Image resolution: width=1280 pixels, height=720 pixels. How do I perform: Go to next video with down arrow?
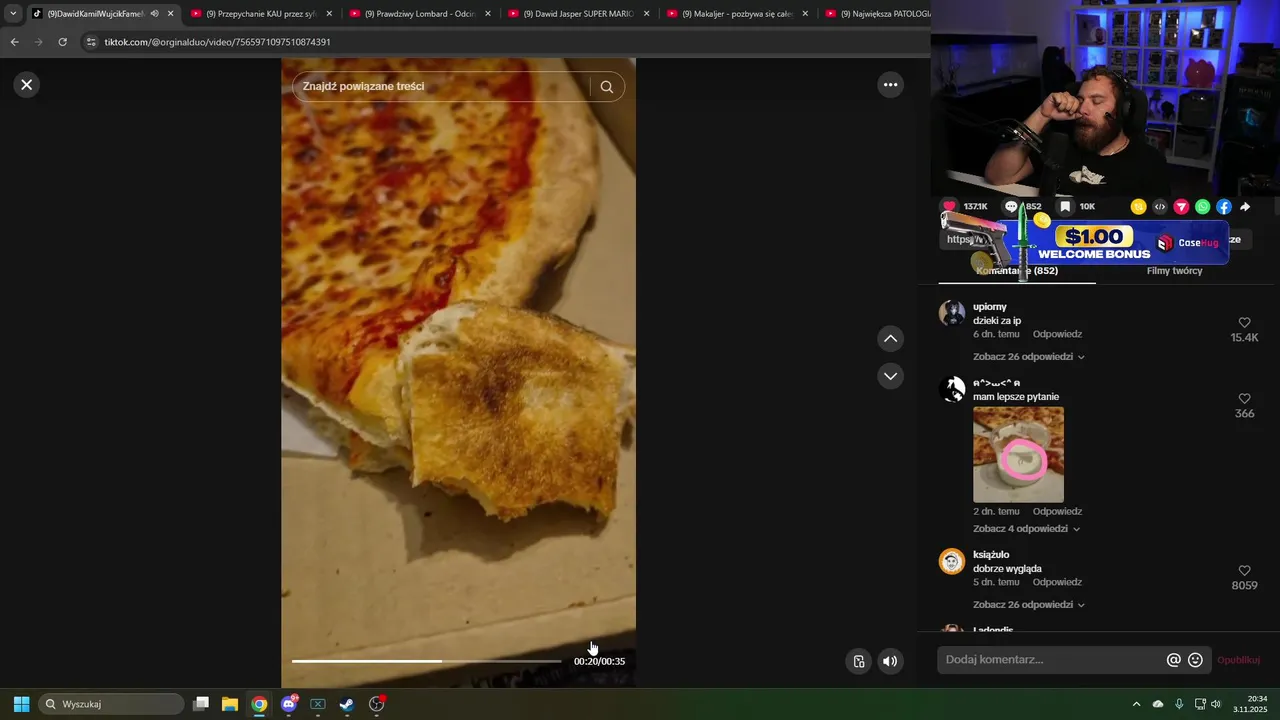pyautogui.click(x=890, y=376)
